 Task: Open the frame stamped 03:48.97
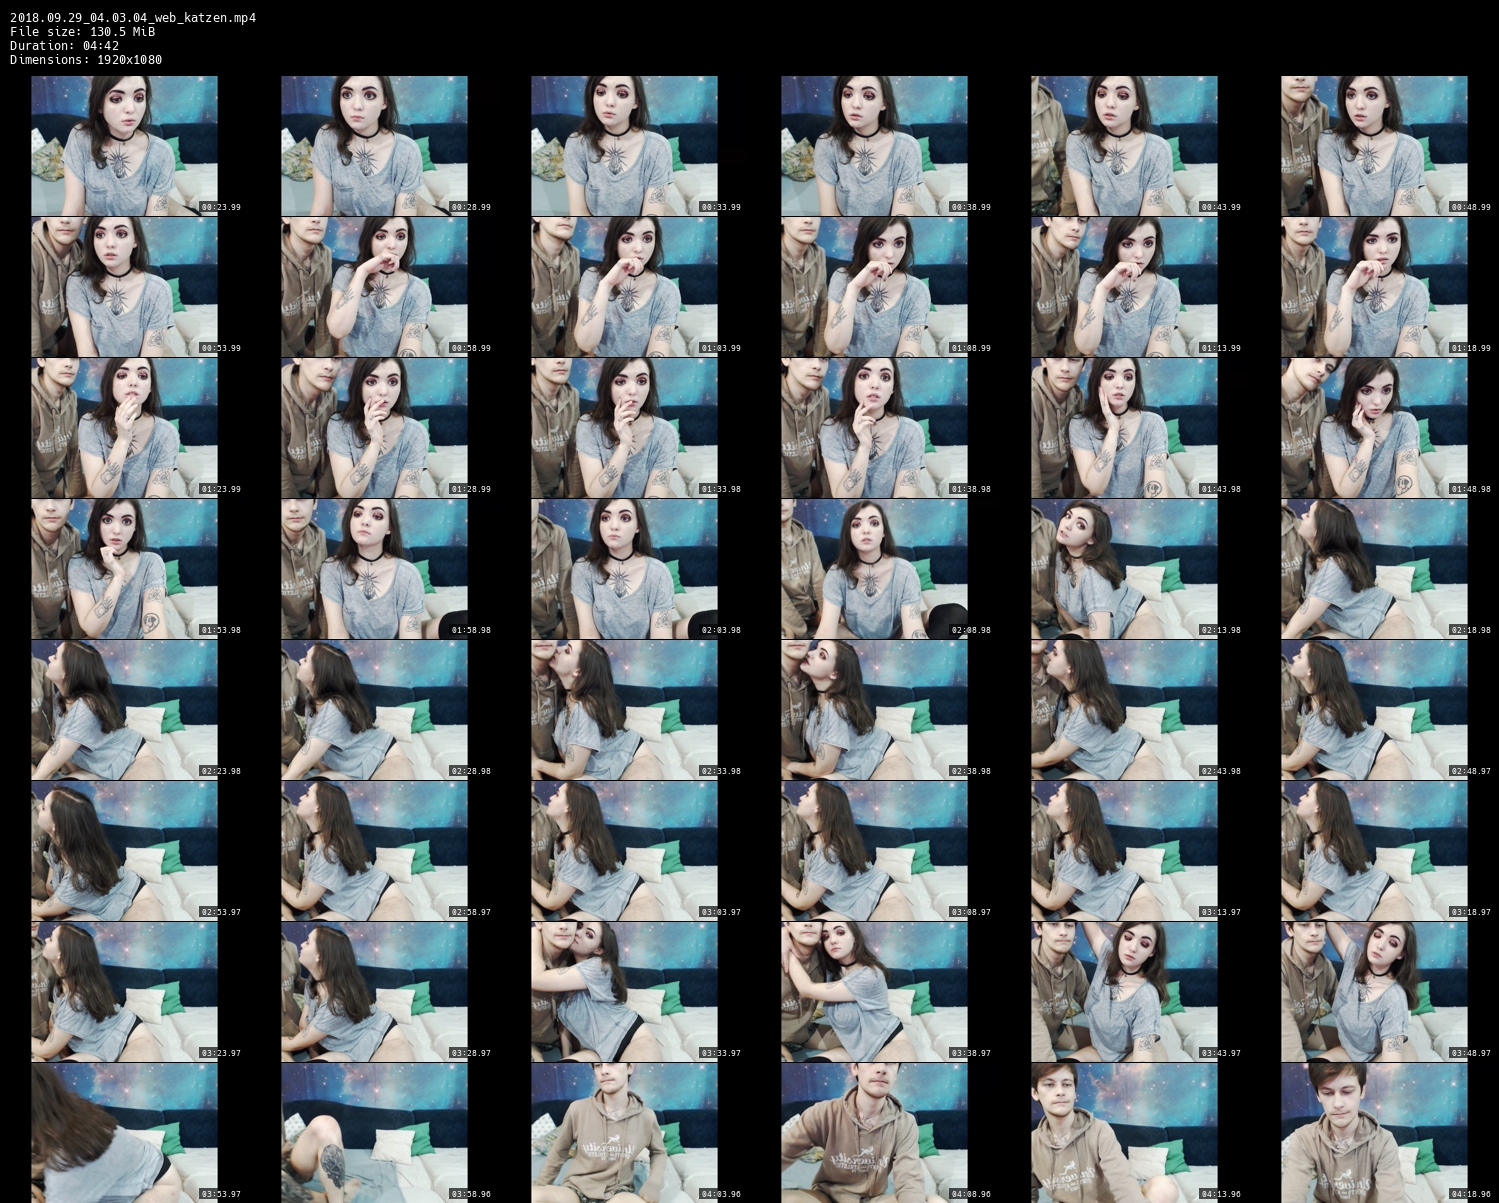tap(1375, 992)
